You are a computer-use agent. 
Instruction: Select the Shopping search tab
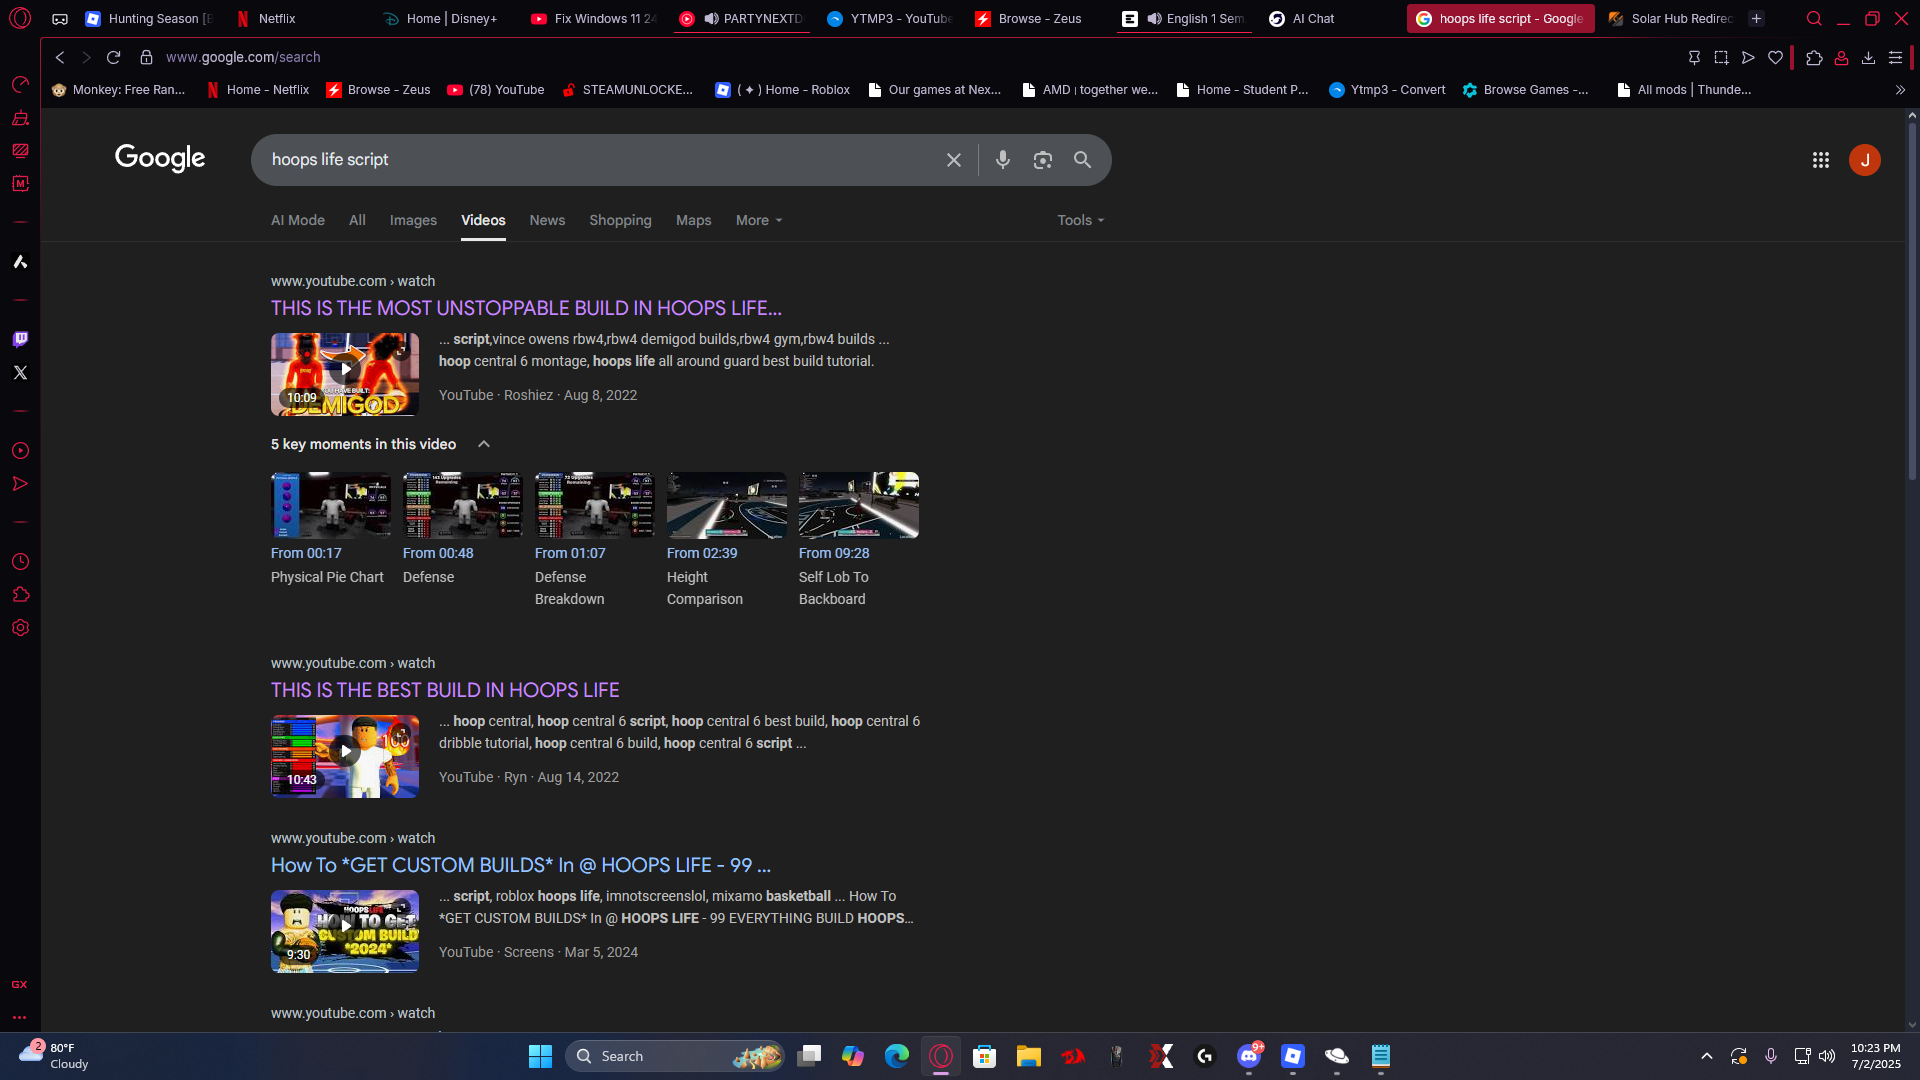[x=620, y=220]
